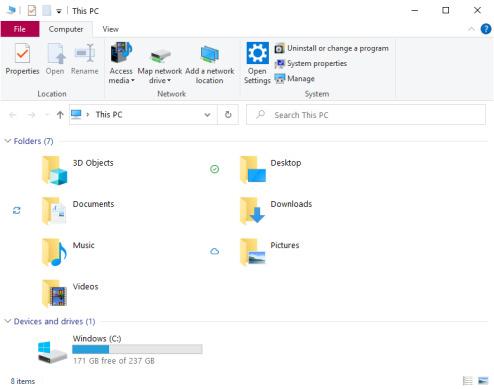494x389 pixels.
Task: Select the Pictures folder icon
Action: (253, 252)
